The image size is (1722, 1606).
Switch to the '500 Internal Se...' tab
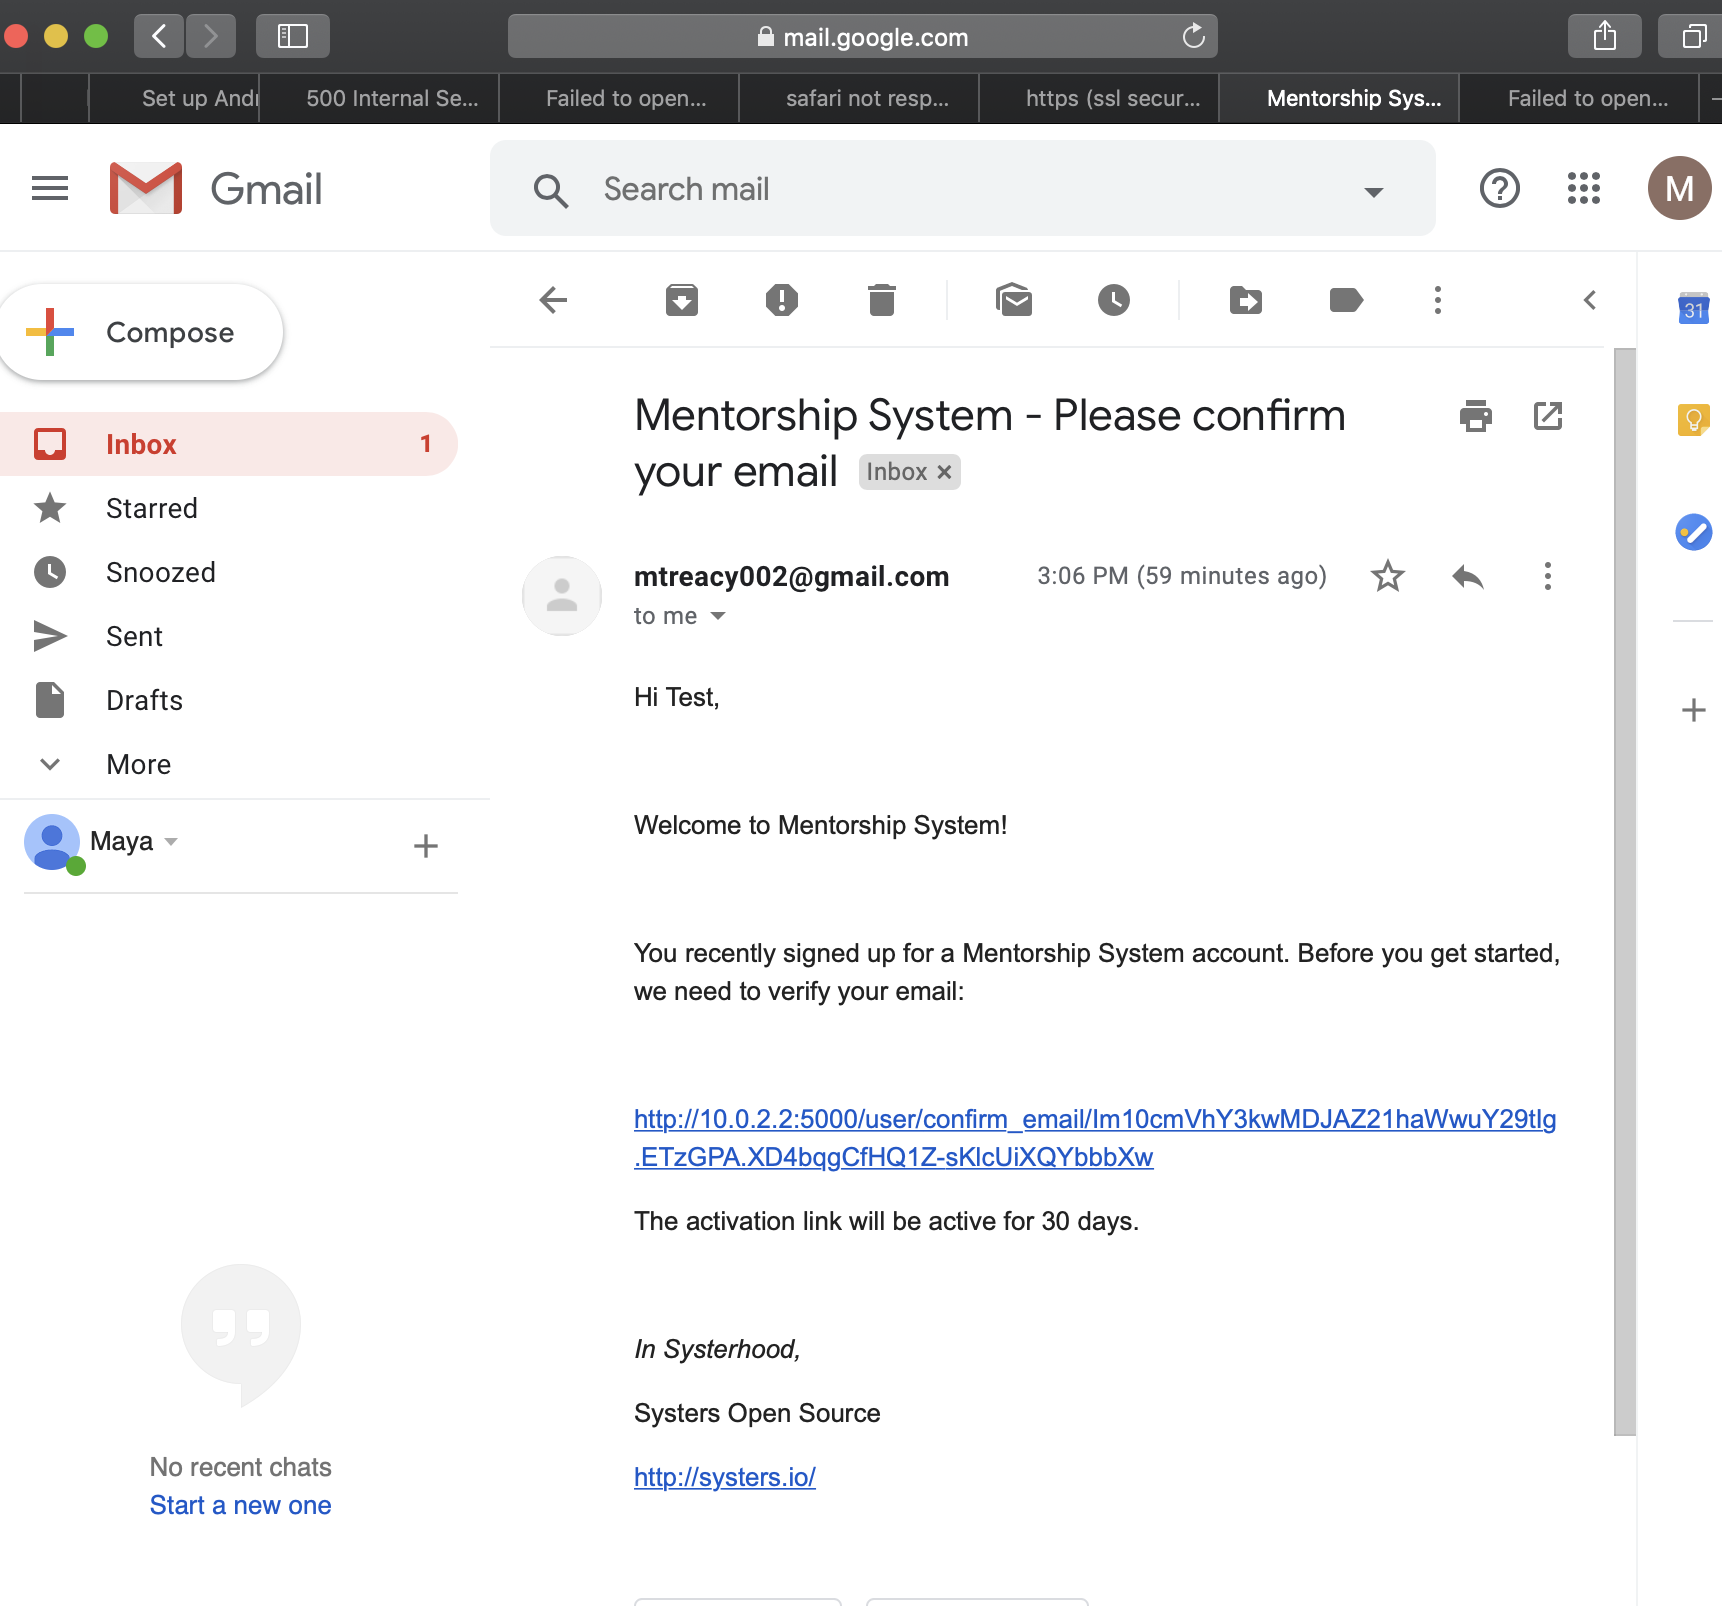(x=380, y=98)
